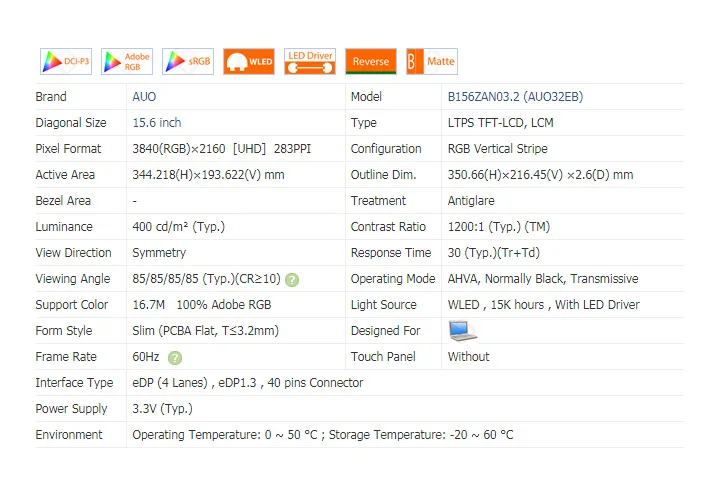Click the Diagonal Size row label
Image resolution: width=716 pixels, height=492 pixels.
pos(71,123)
